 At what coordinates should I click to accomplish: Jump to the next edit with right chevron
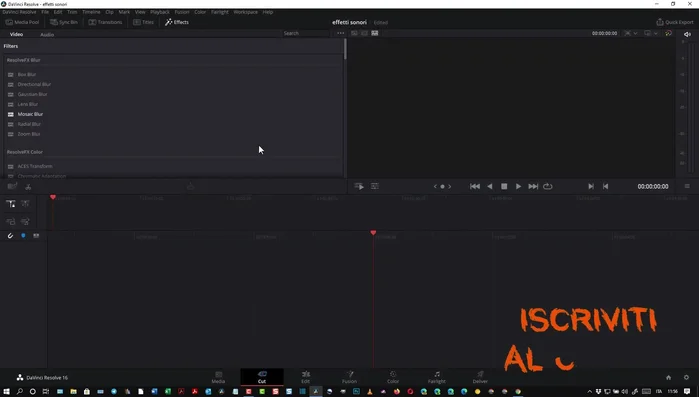coord(449,187)
